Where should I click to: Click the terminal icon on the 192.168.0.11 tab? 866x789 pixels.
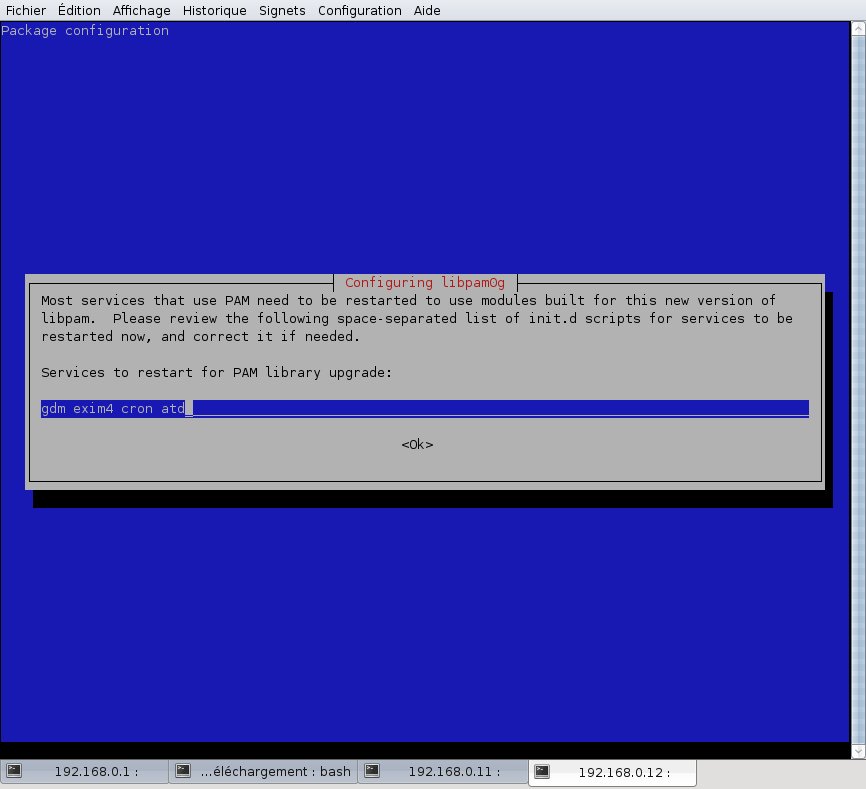(x=371, y=771)
